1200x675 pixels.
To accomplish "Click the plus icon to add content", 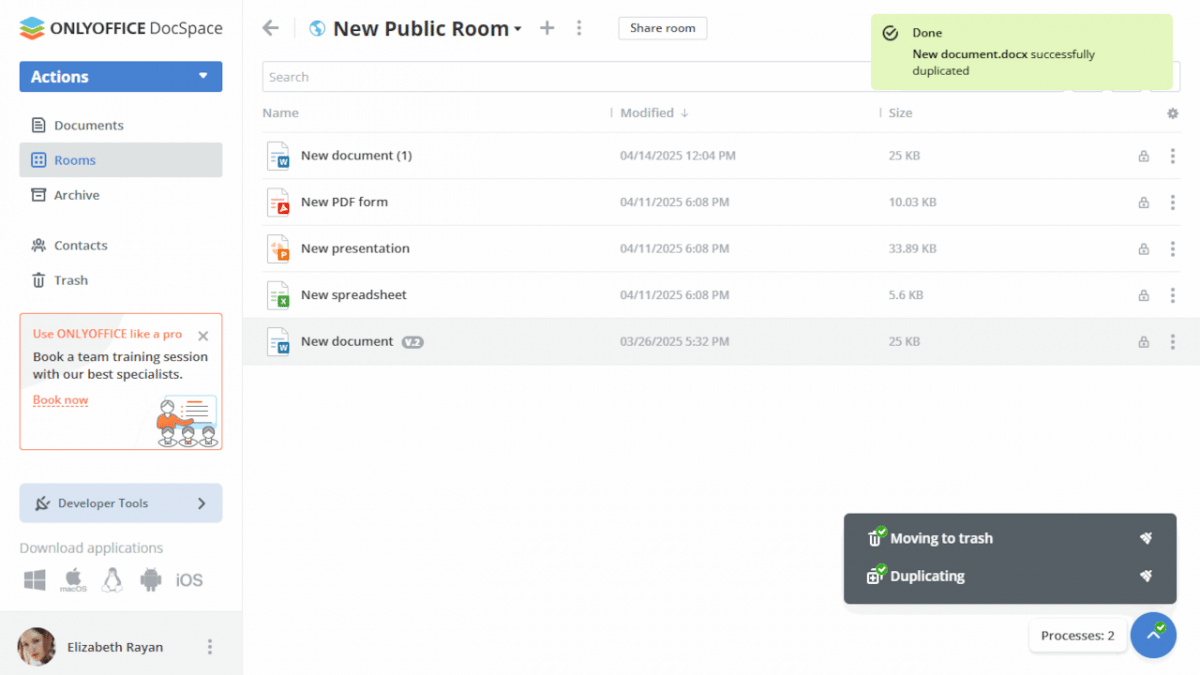I will pyautogui.click(x=547, y=28).
